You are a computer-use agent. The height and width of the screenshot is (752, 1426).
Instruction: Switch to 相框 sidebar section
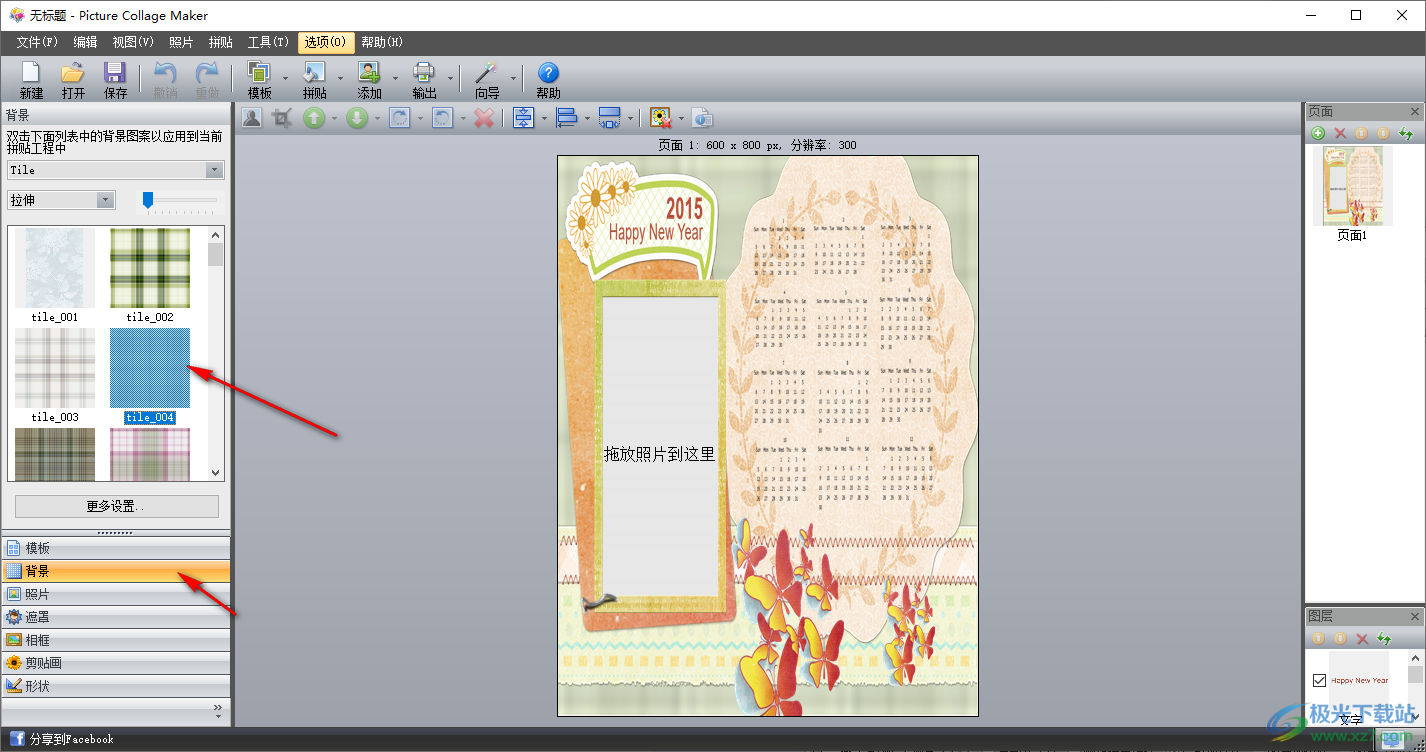pyautogui.click(x=115, y=640)
